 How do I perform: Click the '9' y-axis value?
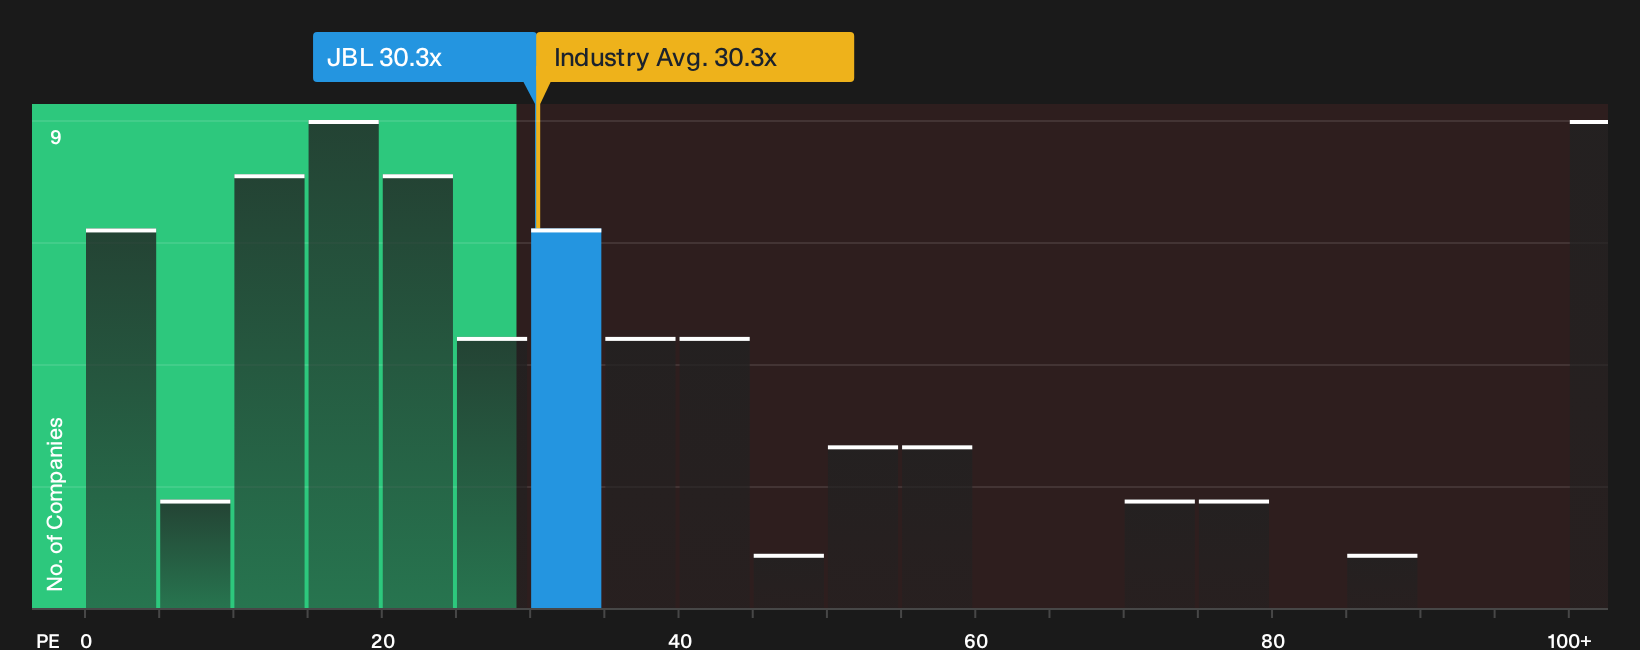click(x=56, y=137)
